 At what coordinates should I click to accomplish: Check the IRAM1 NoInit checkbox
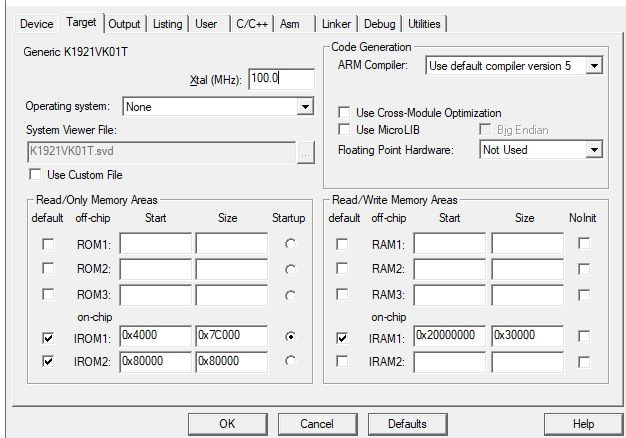click(x=582, y=338)
